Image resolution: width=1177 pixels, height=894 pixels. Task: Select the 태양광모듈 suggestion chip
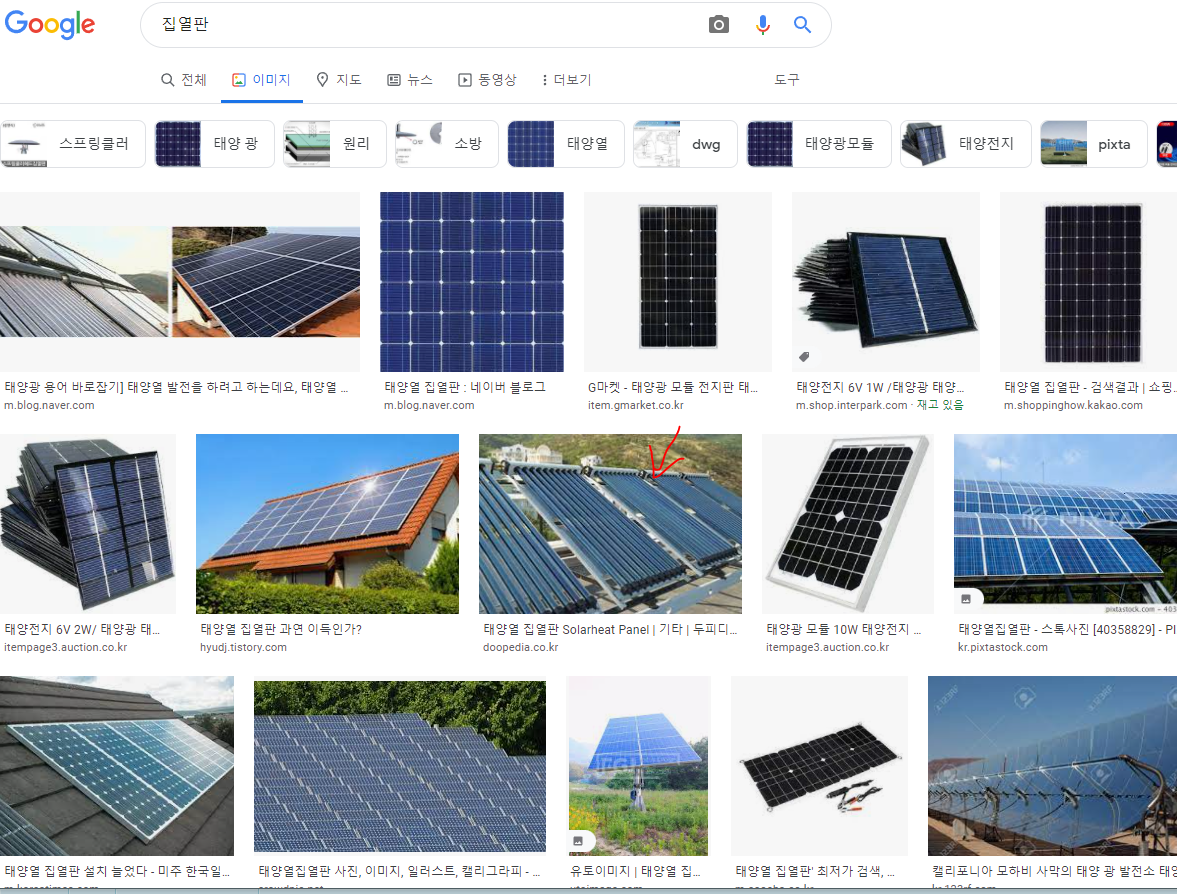pos(819,143)
